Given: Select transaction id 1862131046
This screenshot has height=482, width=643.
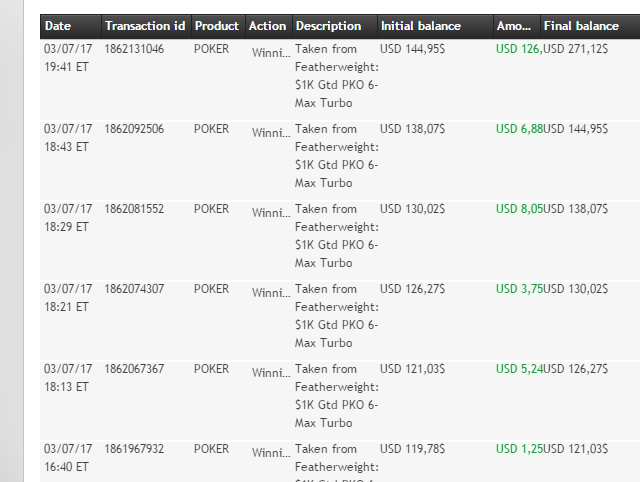Looking at the screenshot, I should (x=134, y=49).
